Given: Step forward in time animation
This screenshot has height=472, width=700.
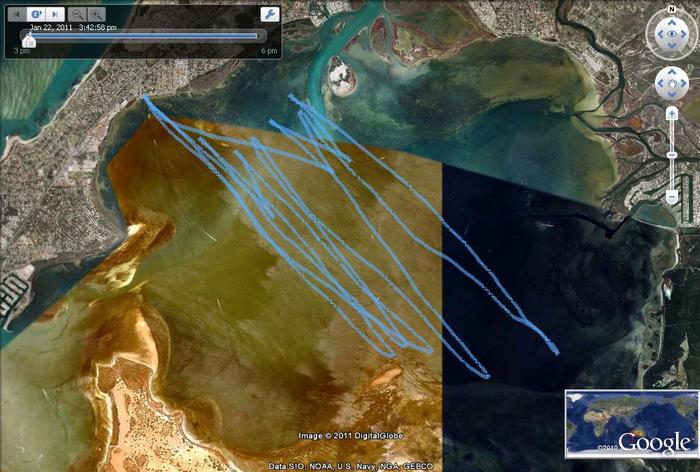Looking at the screenshot, I should [55, 14].
